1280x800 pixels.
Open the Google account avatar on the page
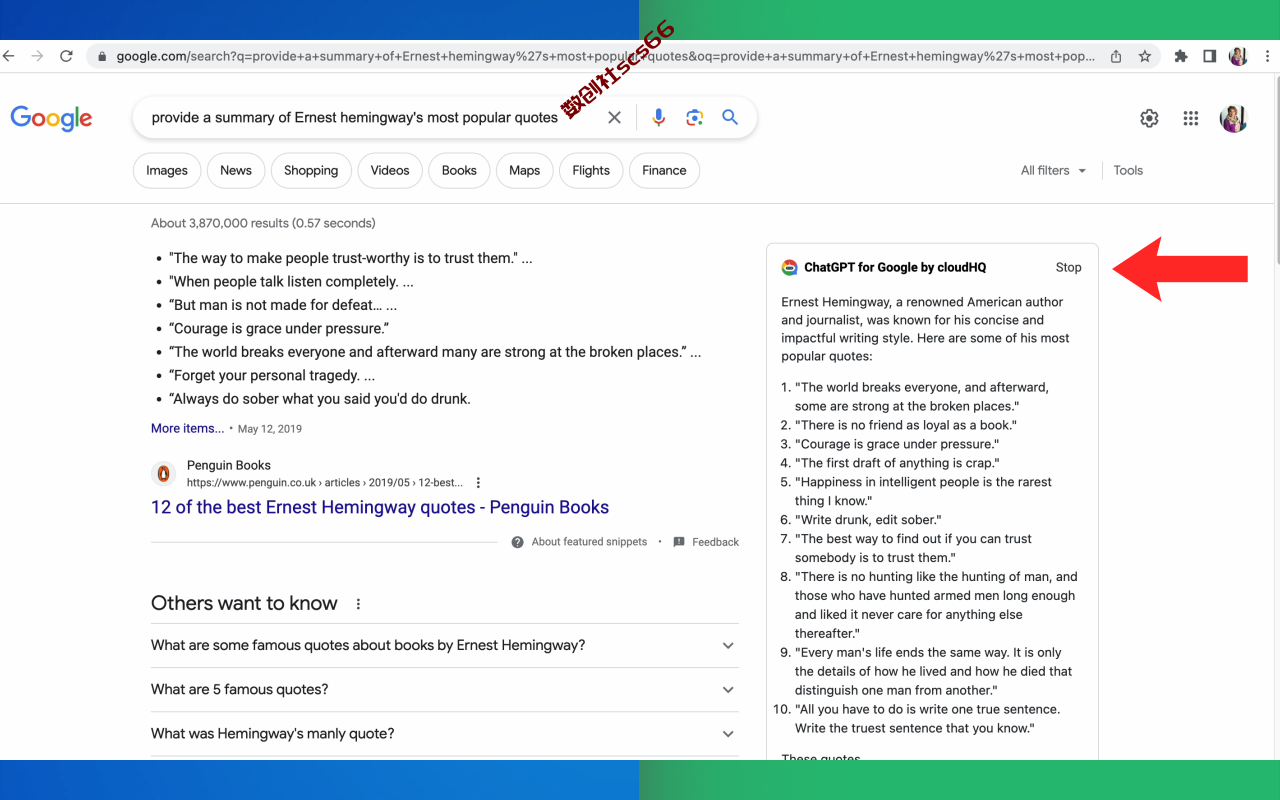click(x=1234, y=119)
